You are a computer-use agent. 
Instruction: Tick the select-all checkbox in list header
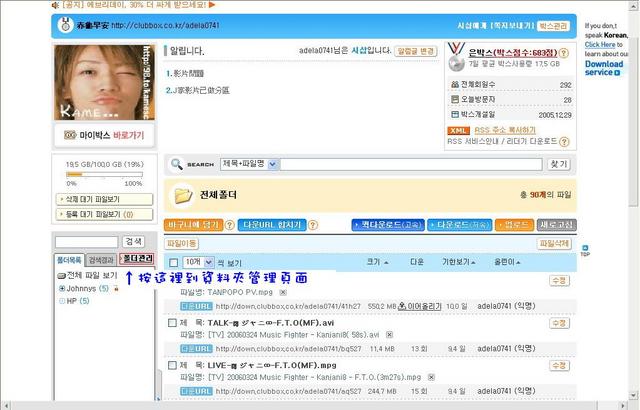click(x=173, y=263)
